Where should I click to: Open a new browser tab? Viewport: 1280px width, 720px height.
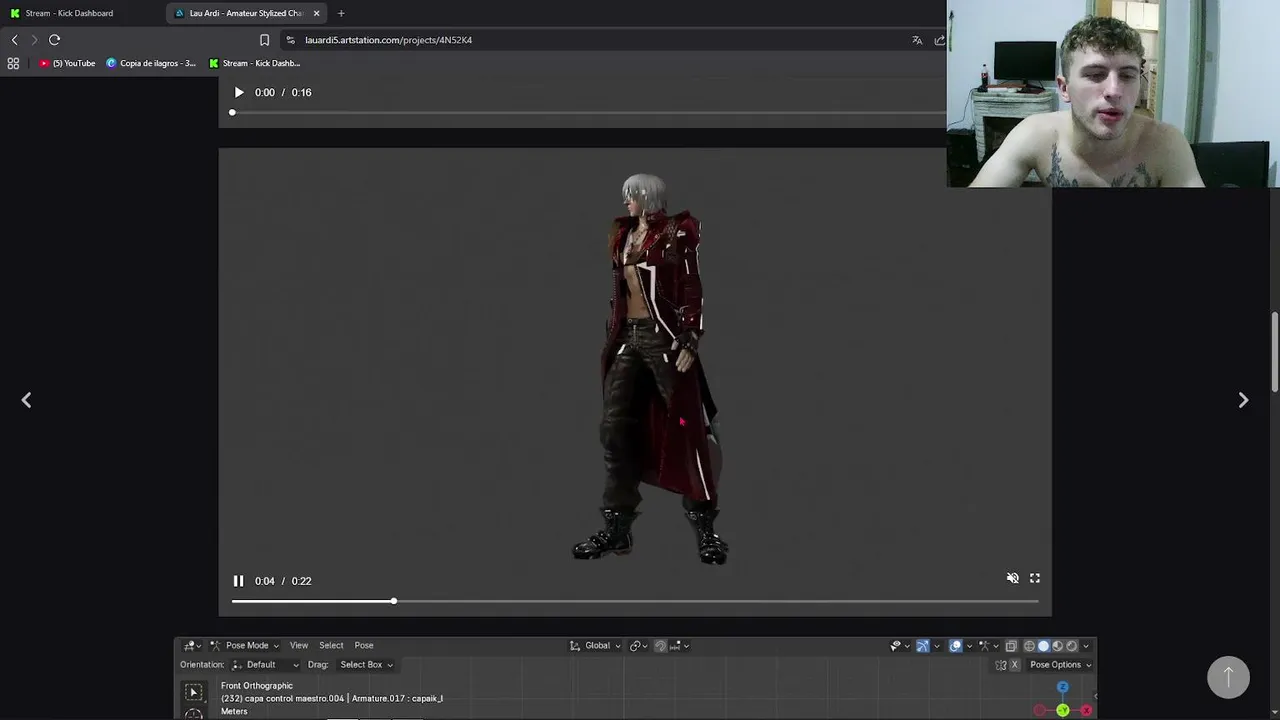coord(341,13)
